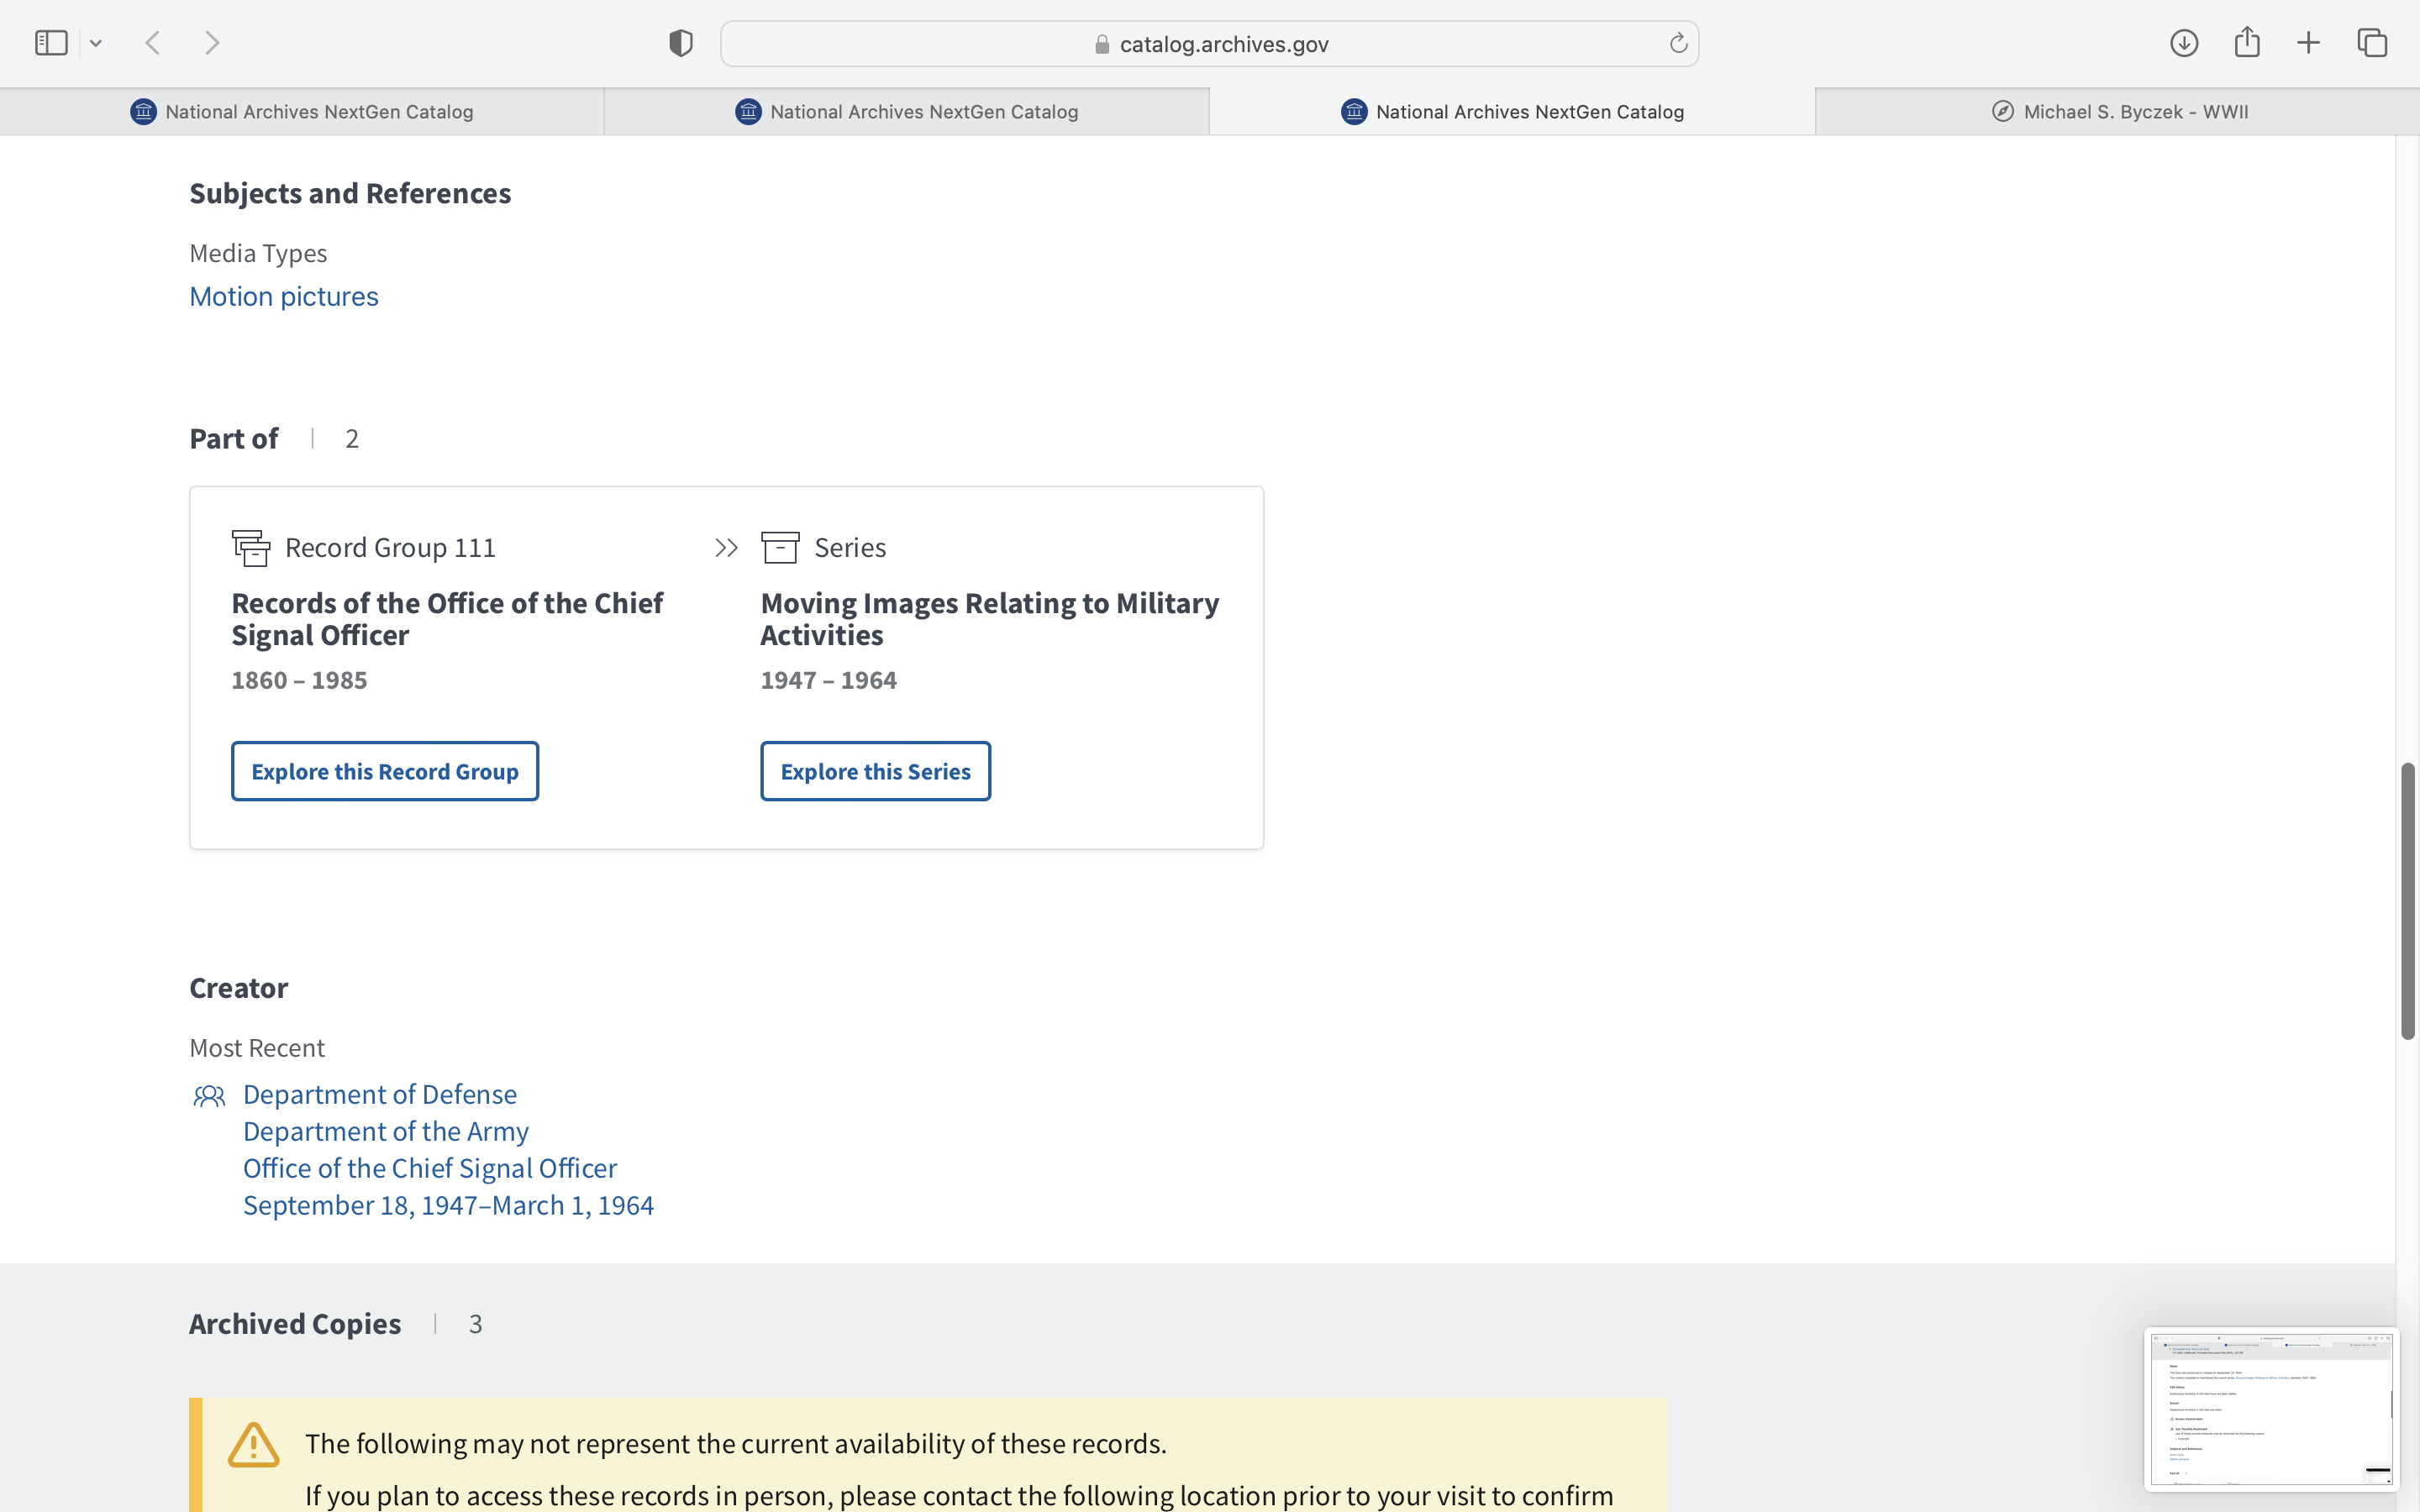
Task: Click Explore this Record Group button
Action: (x=385, y=771)
